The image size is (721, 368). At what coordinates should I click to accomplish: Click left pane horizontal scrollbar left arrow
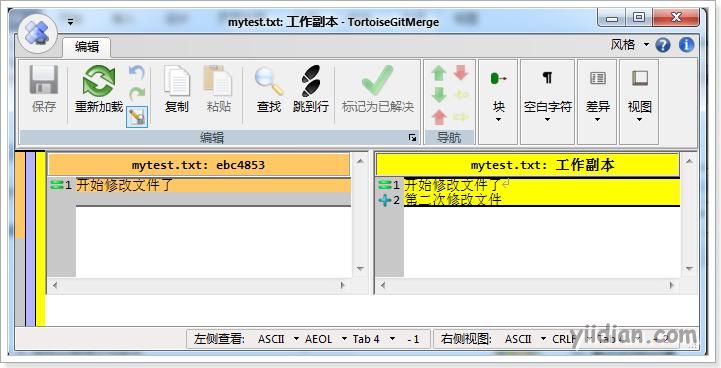click(x=55, y=285)
